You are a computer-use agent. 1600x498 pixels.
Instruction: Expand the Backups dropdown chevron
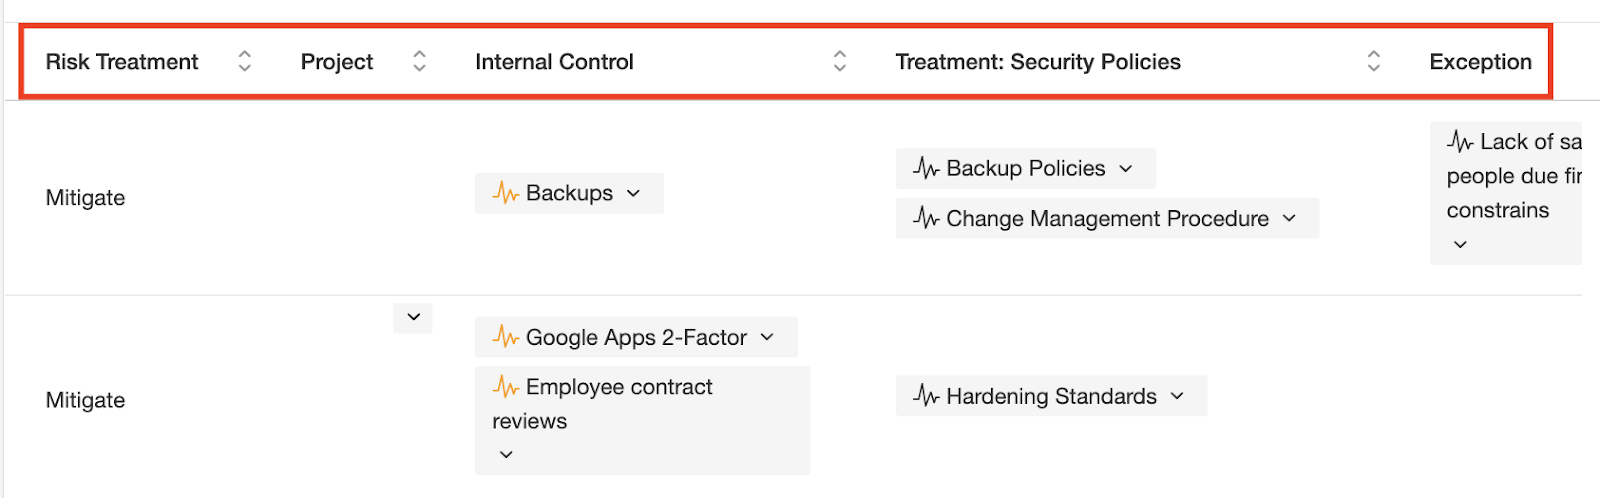pyautogui.click(x=633, y=193)
